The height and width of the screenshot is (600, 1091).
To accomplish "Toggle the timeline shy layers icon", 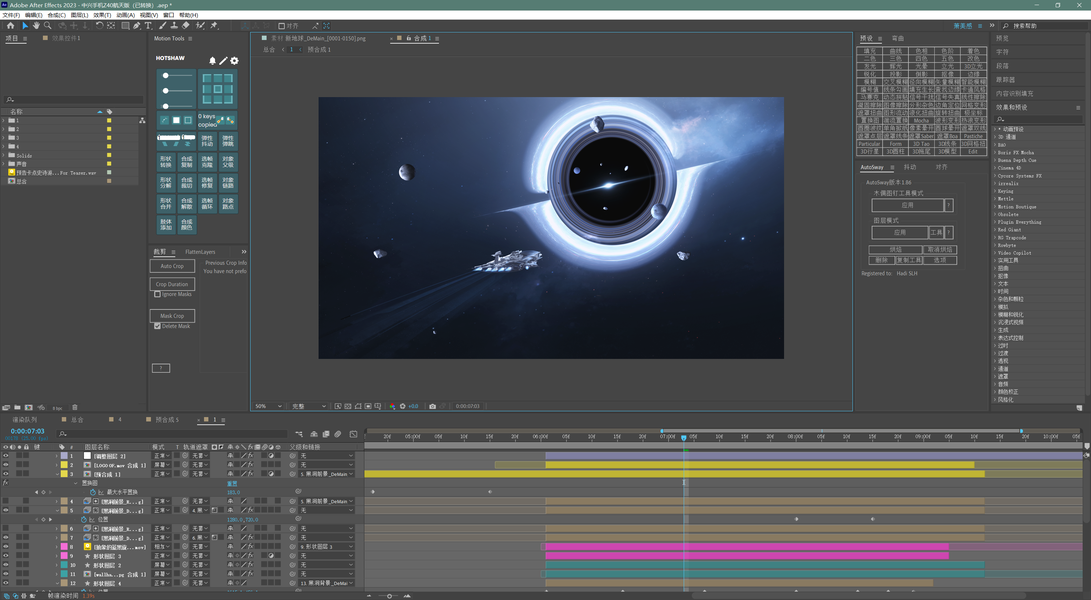I will 314,434.
